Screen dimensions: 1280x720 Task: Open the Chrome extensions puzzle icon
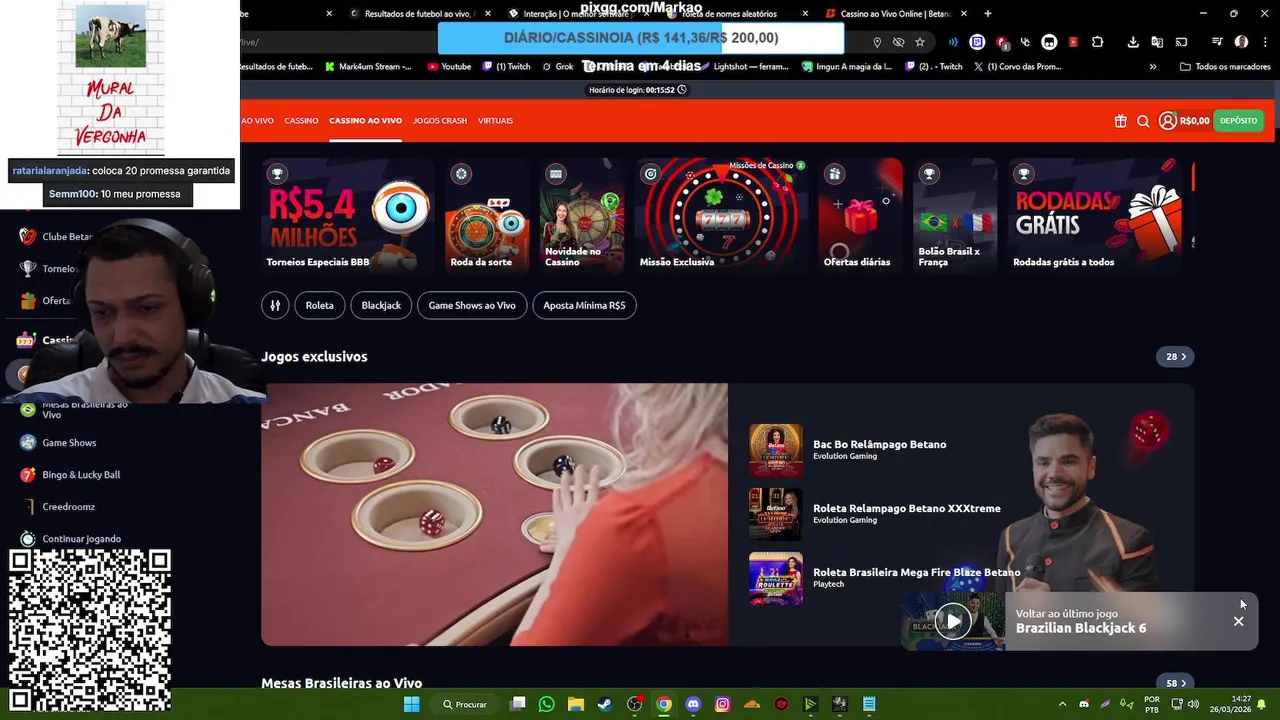[x=1097, y=42]
